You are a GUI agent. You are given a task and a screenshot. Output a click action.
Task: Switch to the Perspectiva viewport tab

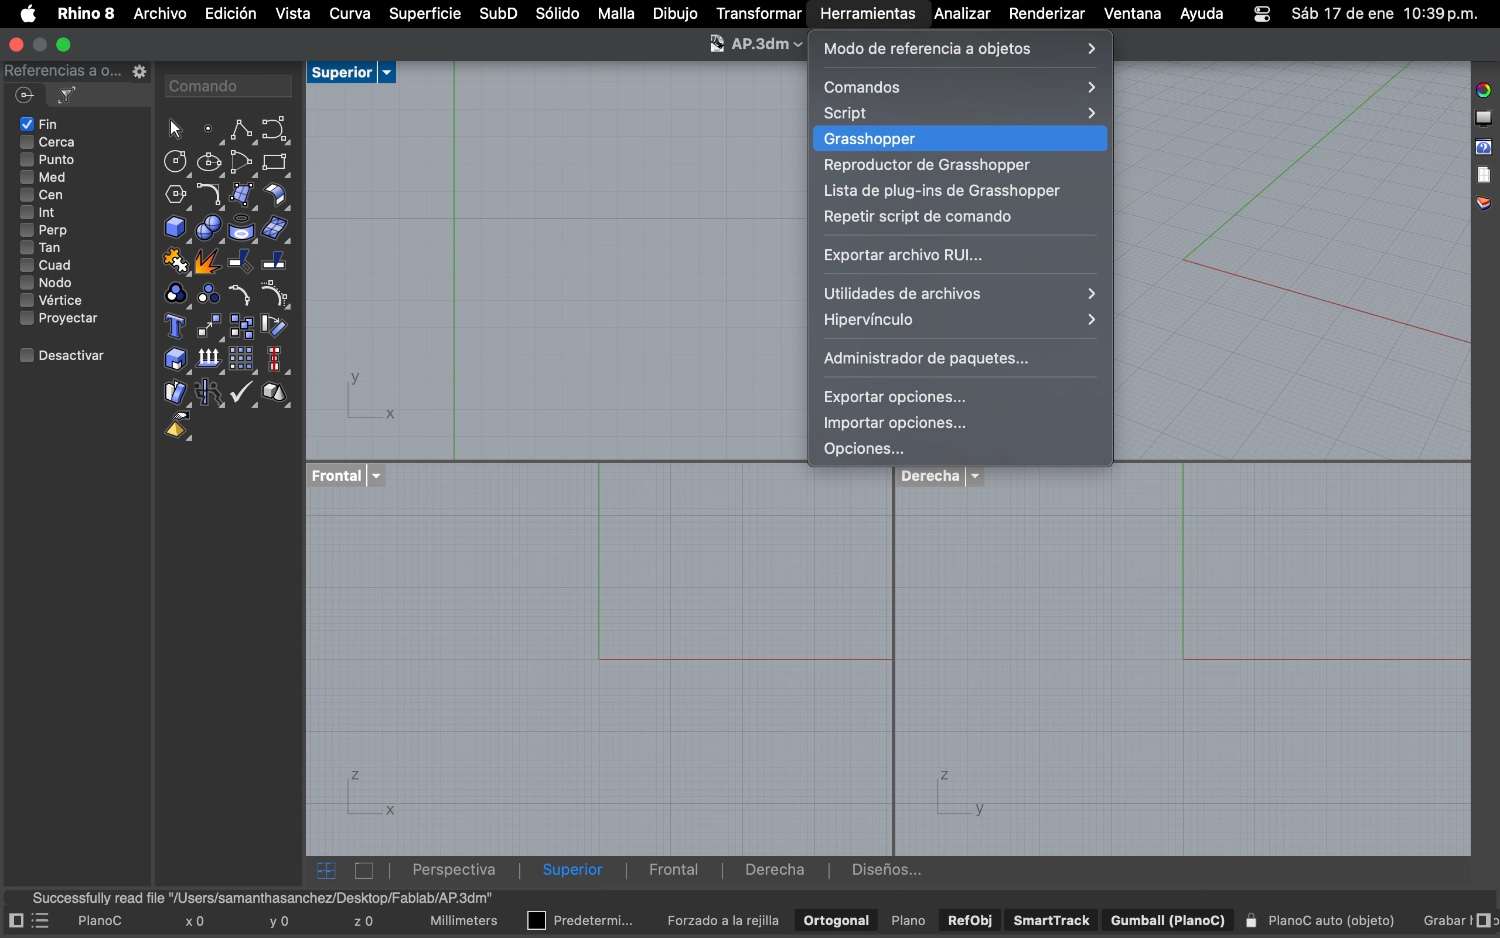click(x=454, y=870)
